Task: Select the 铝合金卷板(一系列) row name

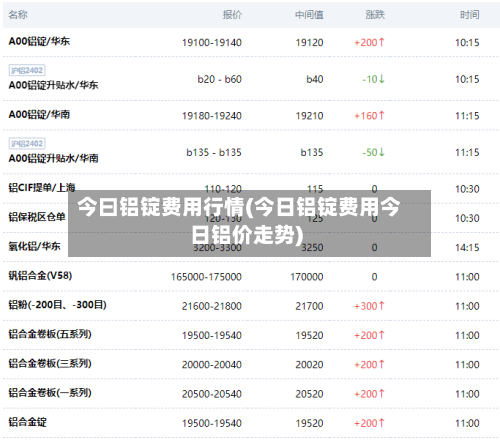Action: pos(50,393)
